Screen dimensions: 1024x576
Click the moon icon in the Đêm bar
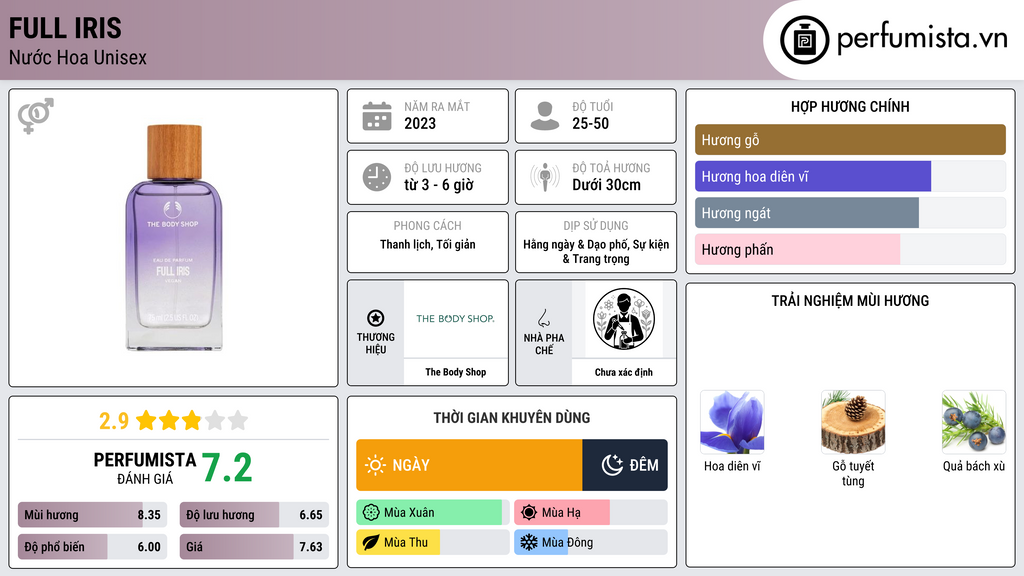click(612, 465)
